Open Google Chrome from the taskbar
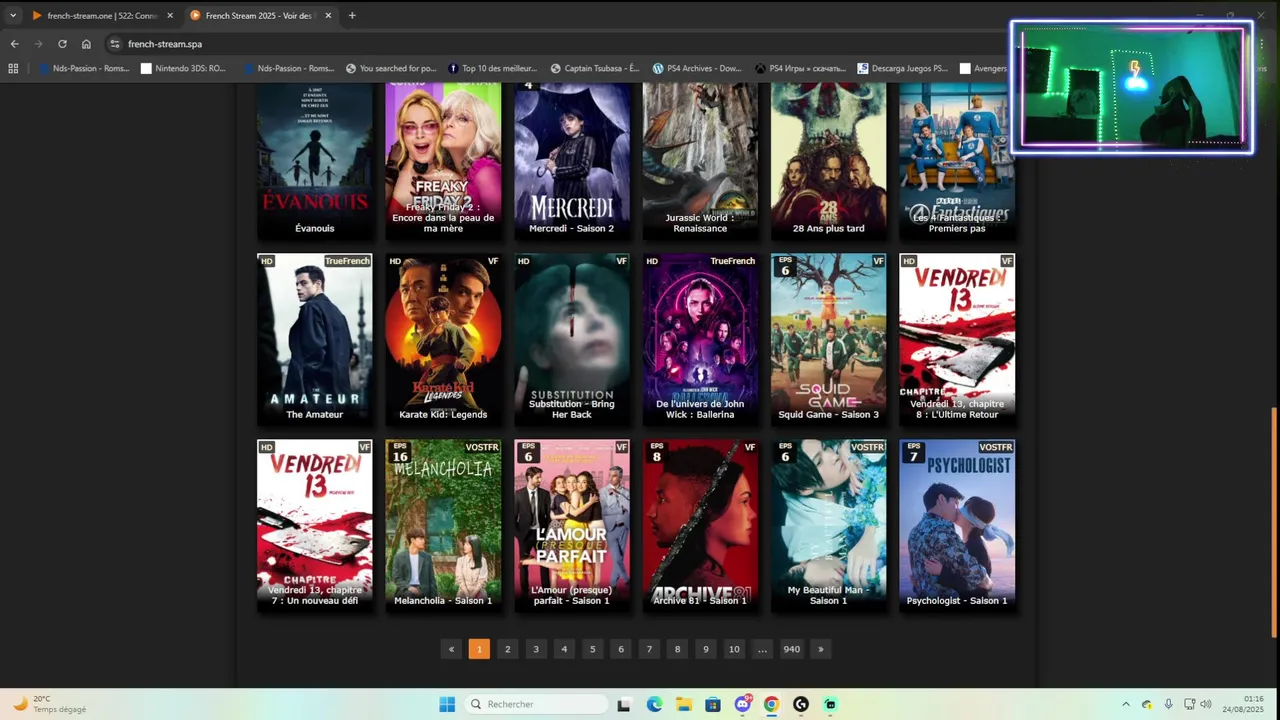This screenshot has width=1280, height=720. (x=771, y=704)
